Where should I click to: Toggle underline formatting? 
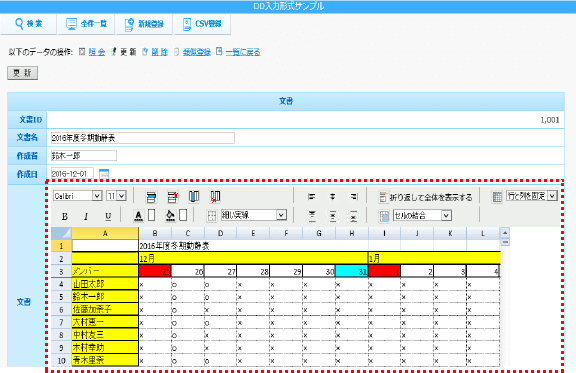tap(108, 216)
